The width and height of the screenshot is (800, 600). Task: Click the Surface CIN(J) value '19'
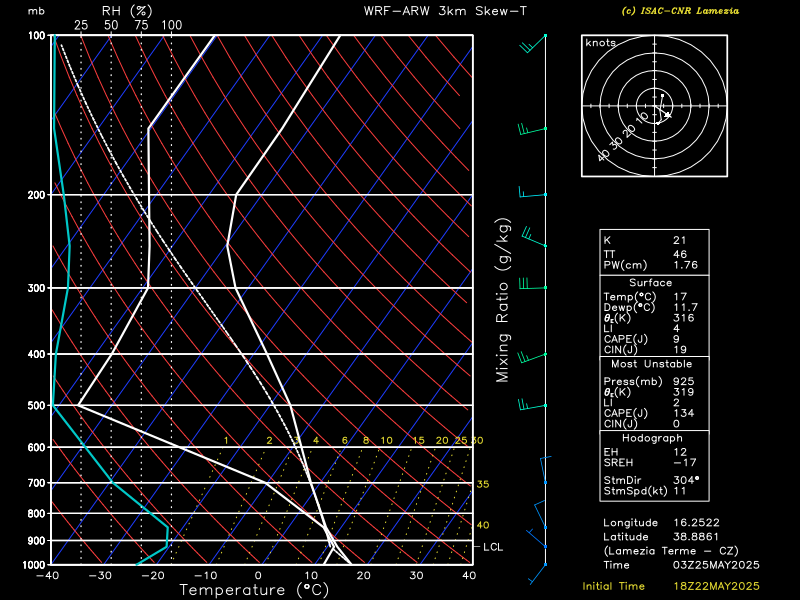(x=680, y=349)
